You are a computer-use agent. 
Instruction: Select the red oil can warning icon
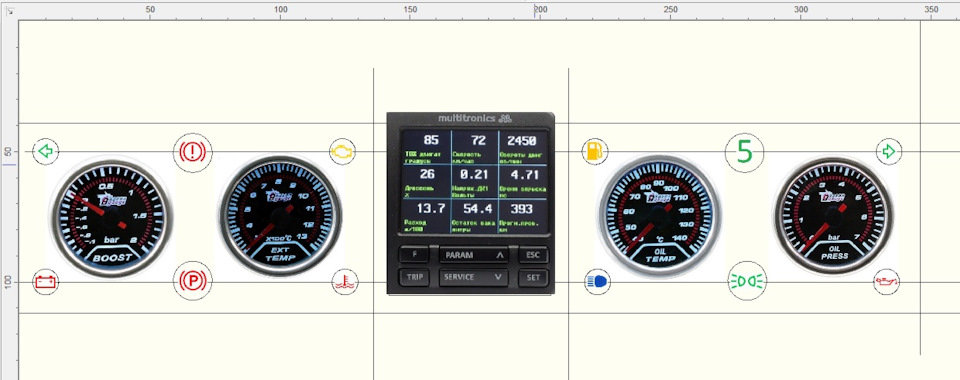point(887,281)
